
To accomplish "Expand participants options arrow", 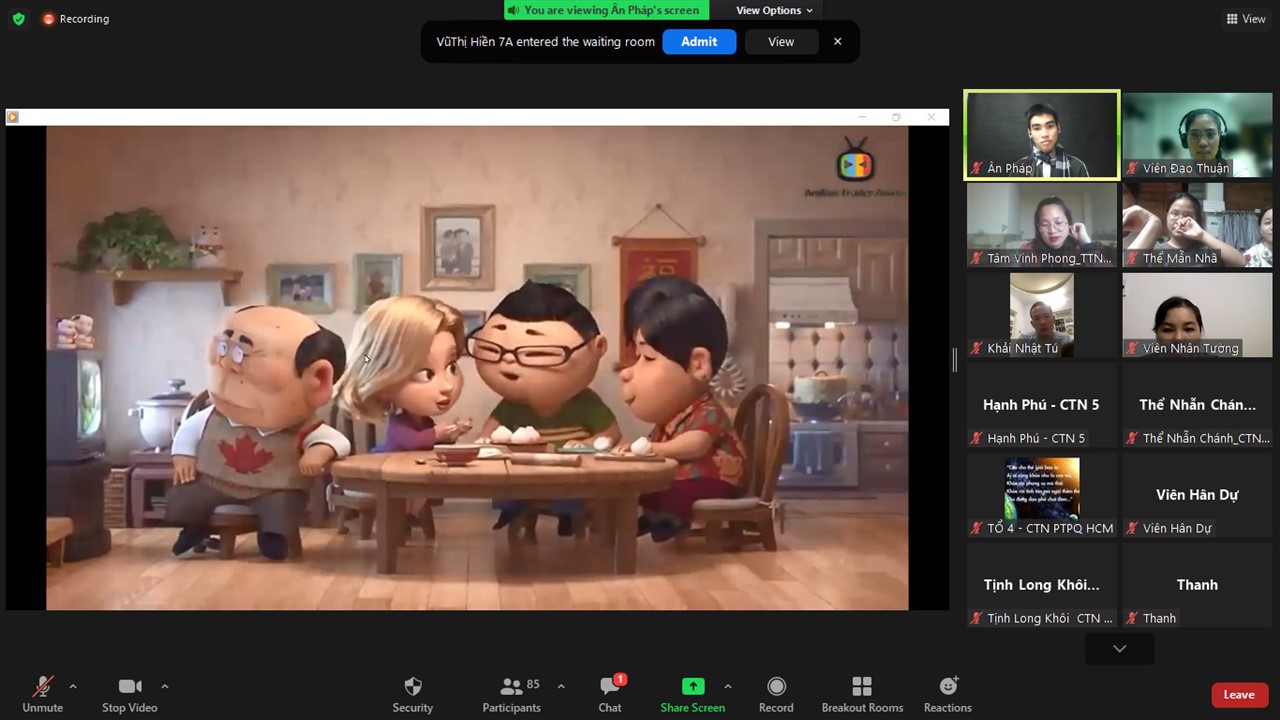I will pyautogui.click(x=560, y=686).
